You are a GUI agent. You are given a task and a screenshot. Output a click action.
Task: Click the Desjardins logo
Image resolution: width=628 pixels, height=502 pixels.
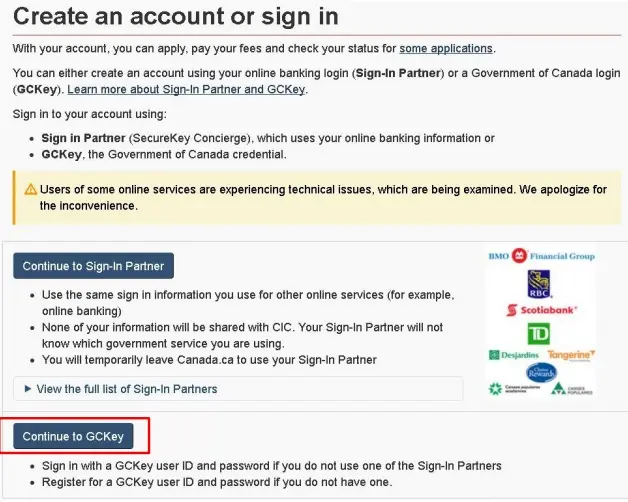[514, 355]
